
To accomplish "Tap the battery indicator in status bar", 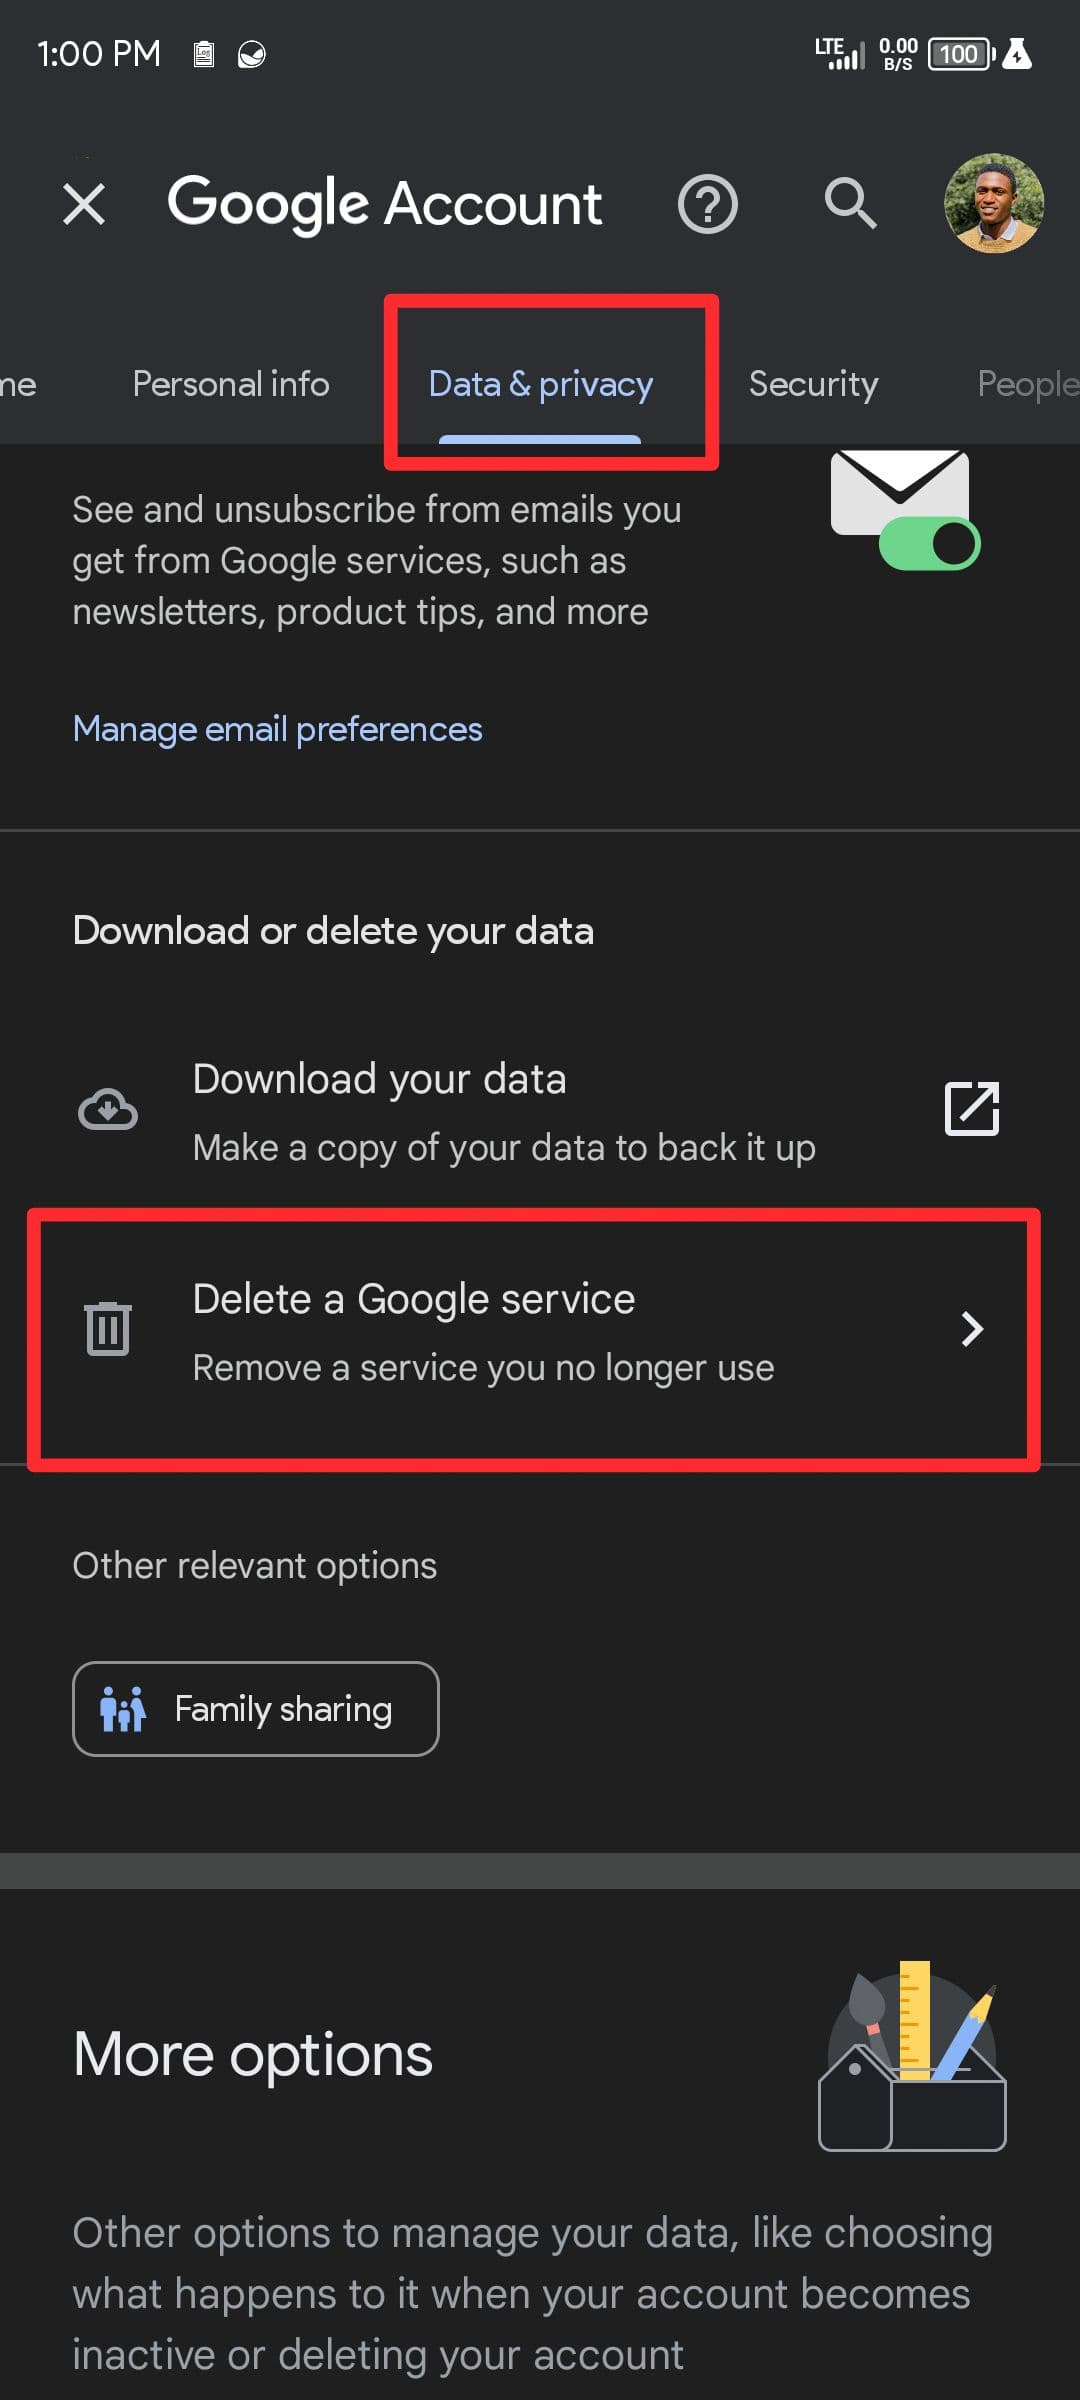I will point(960,54).
